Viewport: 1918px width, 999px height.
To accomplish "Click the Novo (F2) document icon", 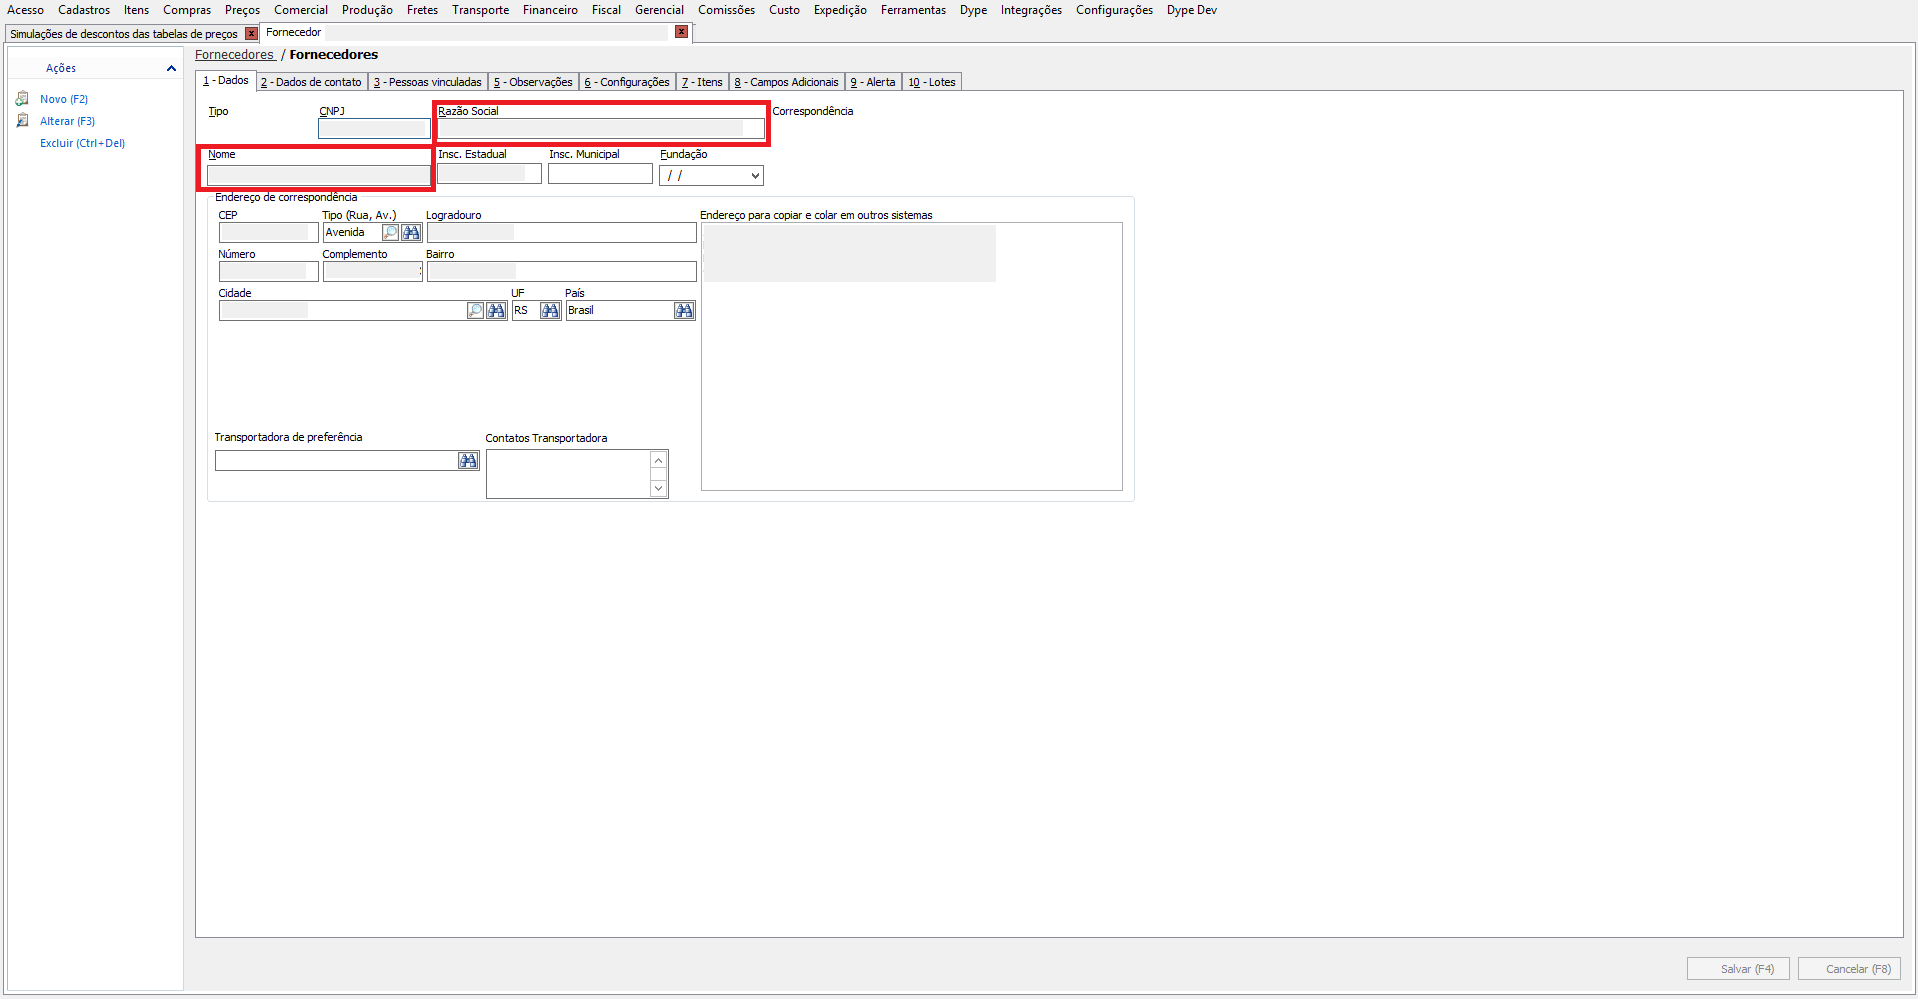I will [x=22, y=99].
